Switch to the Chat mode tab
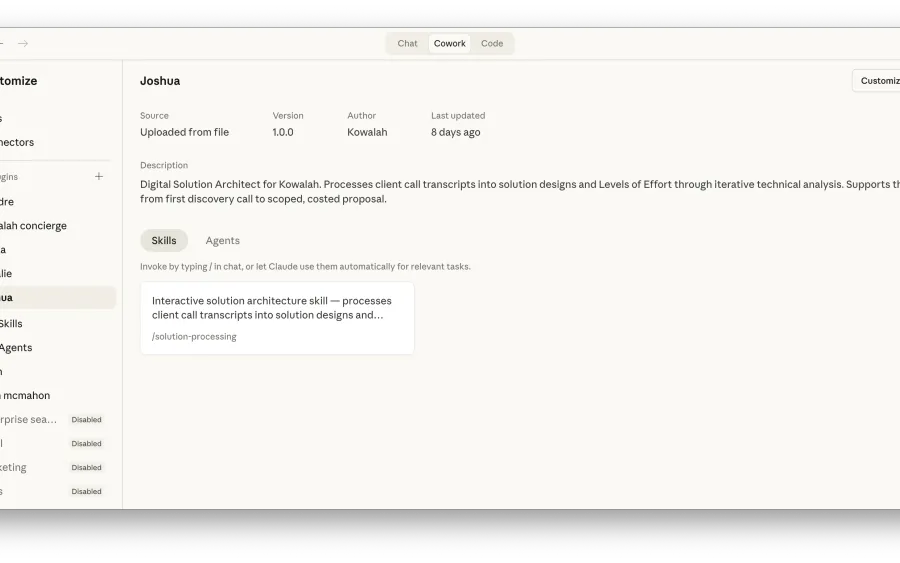The height and width of the screenshot is (563, 900). pyautogui.click(x=407, y=44)
